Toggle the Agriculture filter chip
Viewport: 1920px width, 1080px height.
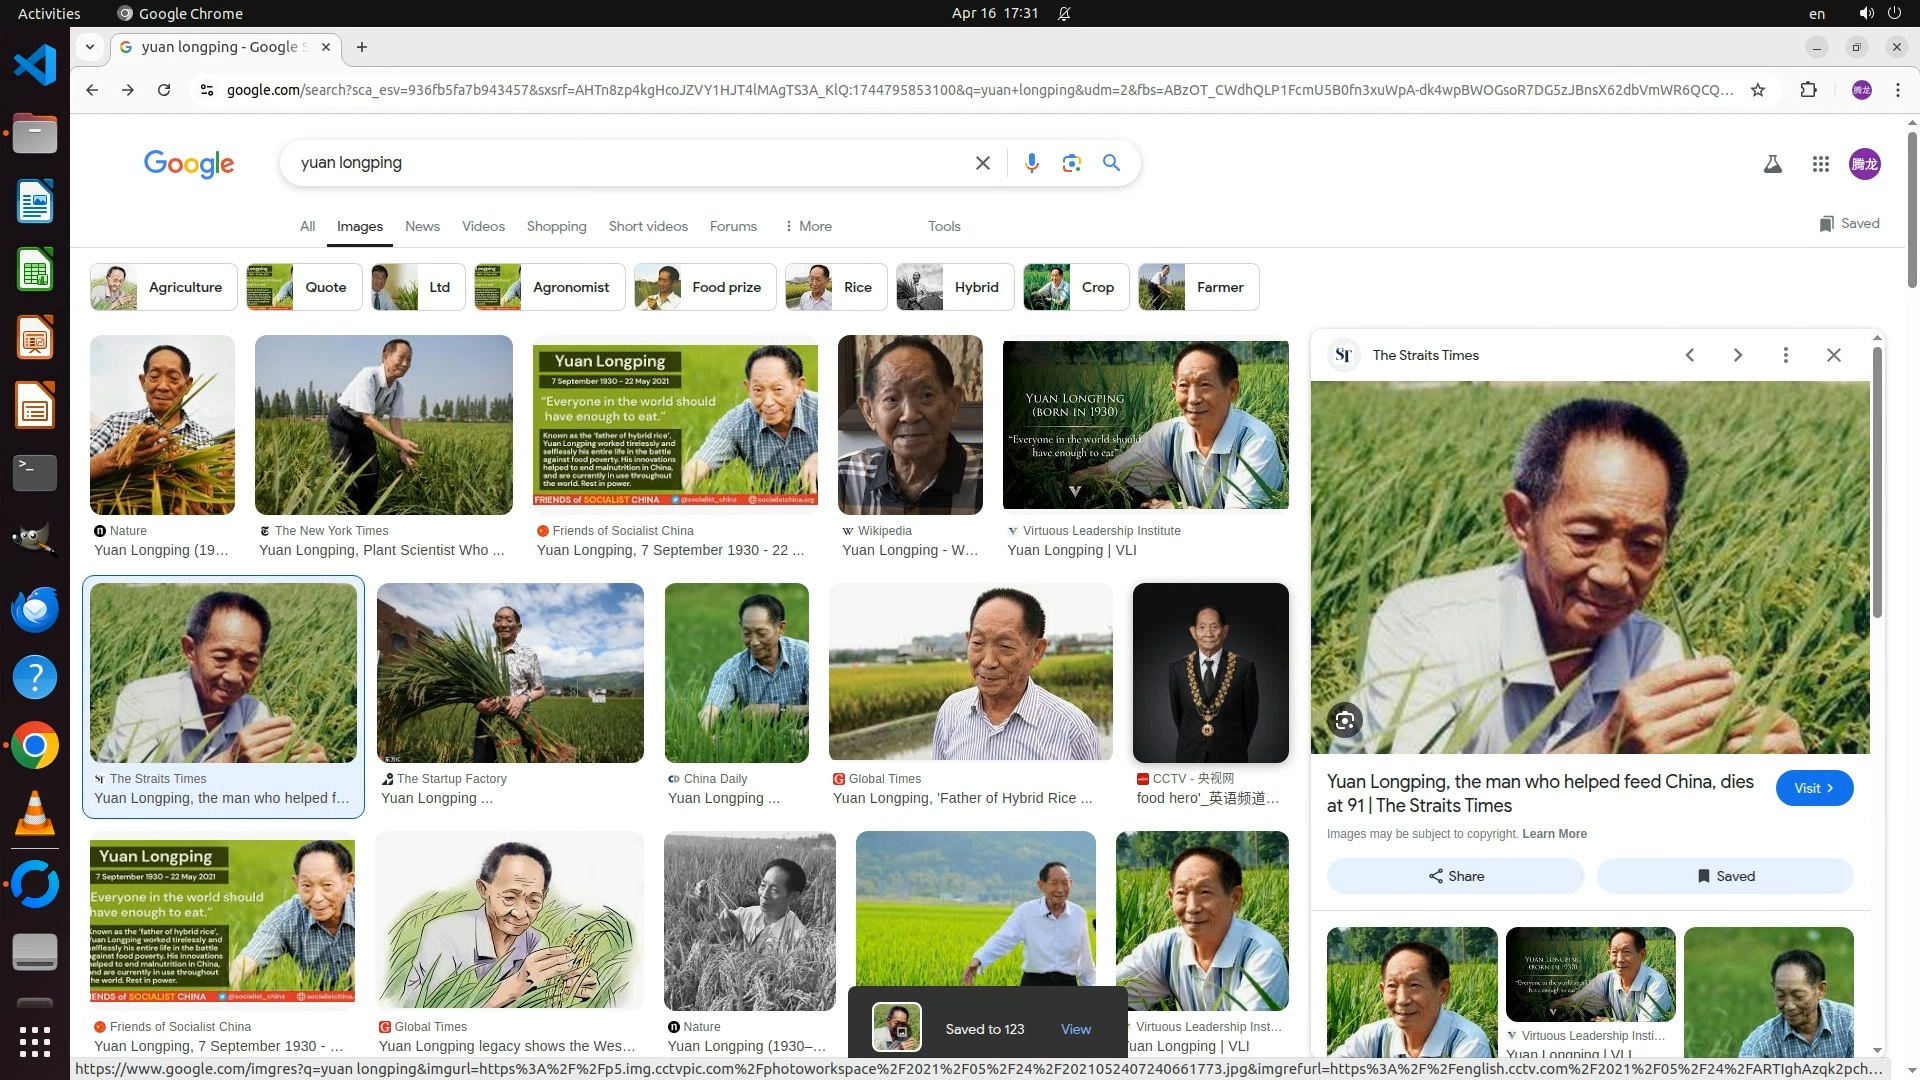[x=164, y=287]
